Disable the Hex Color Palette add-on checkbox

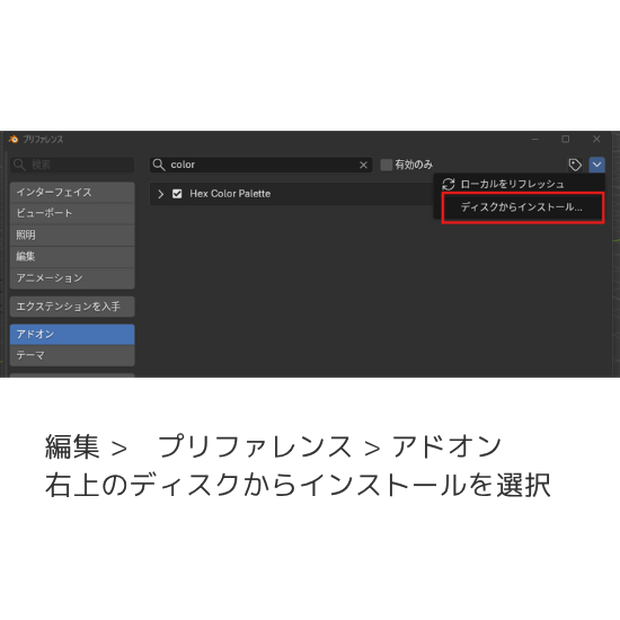click(177, 194)
